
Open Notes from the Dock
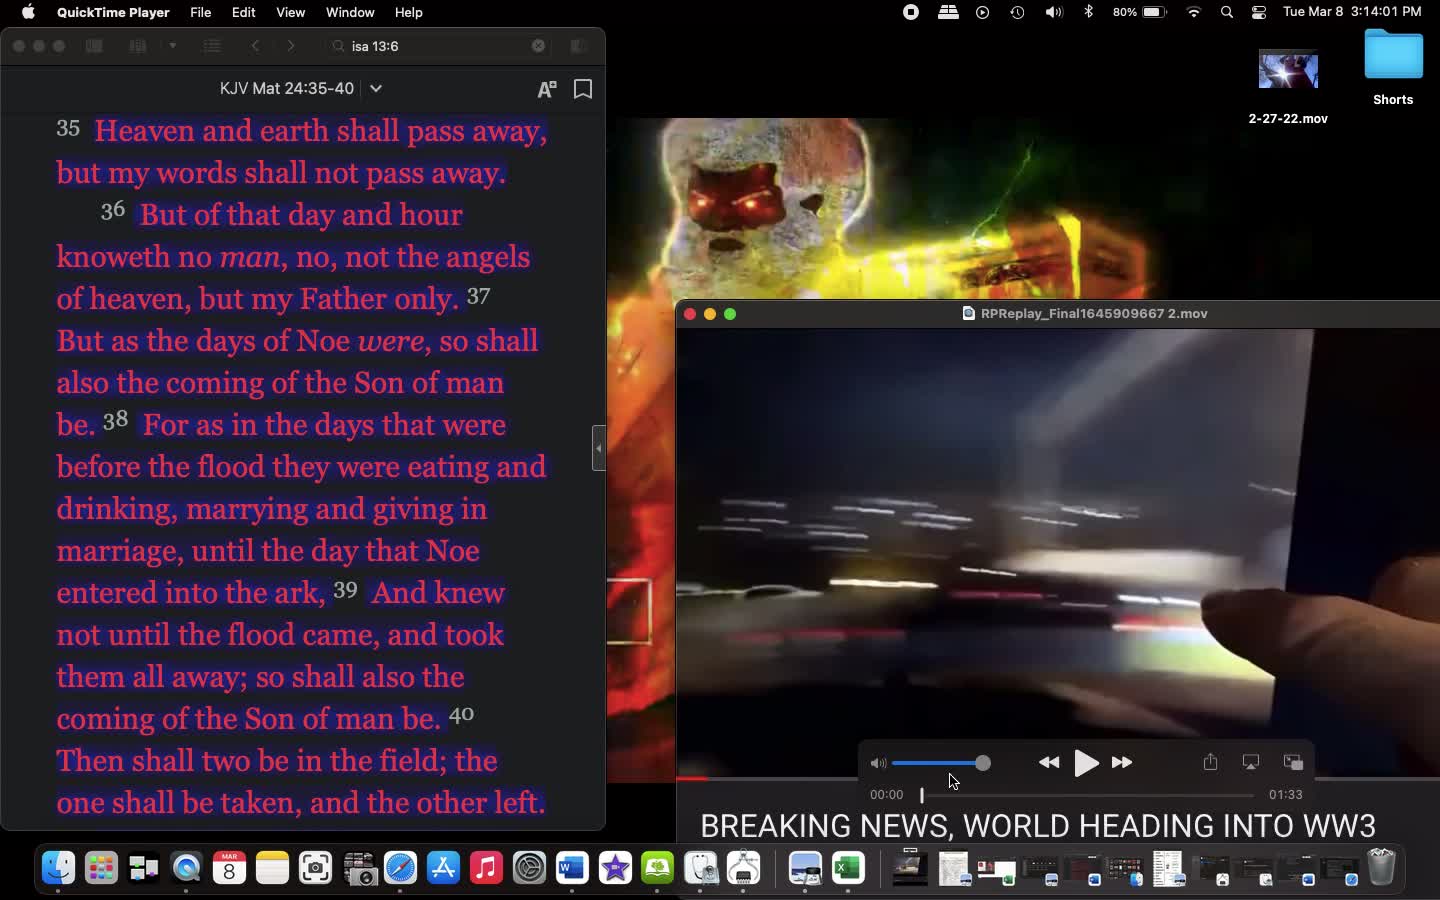(272, 868)
